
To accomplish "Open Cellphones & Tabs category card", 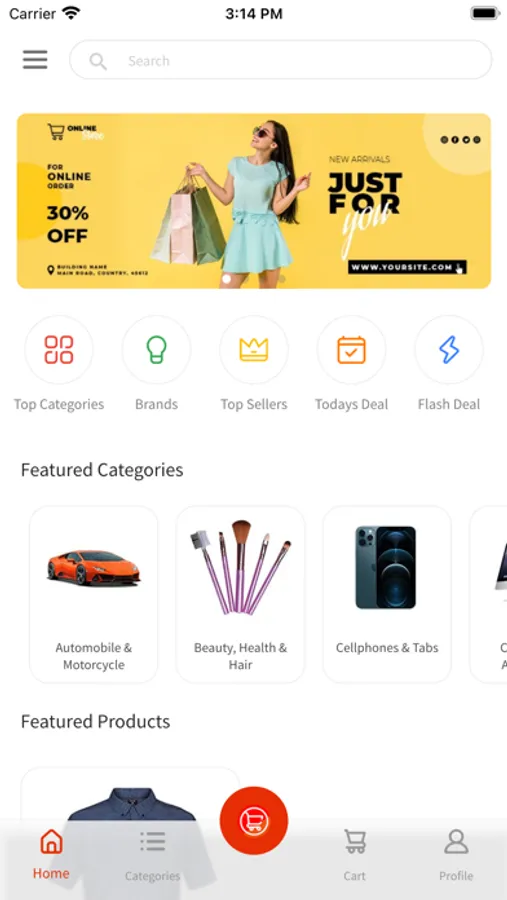I will pos(387,595).
